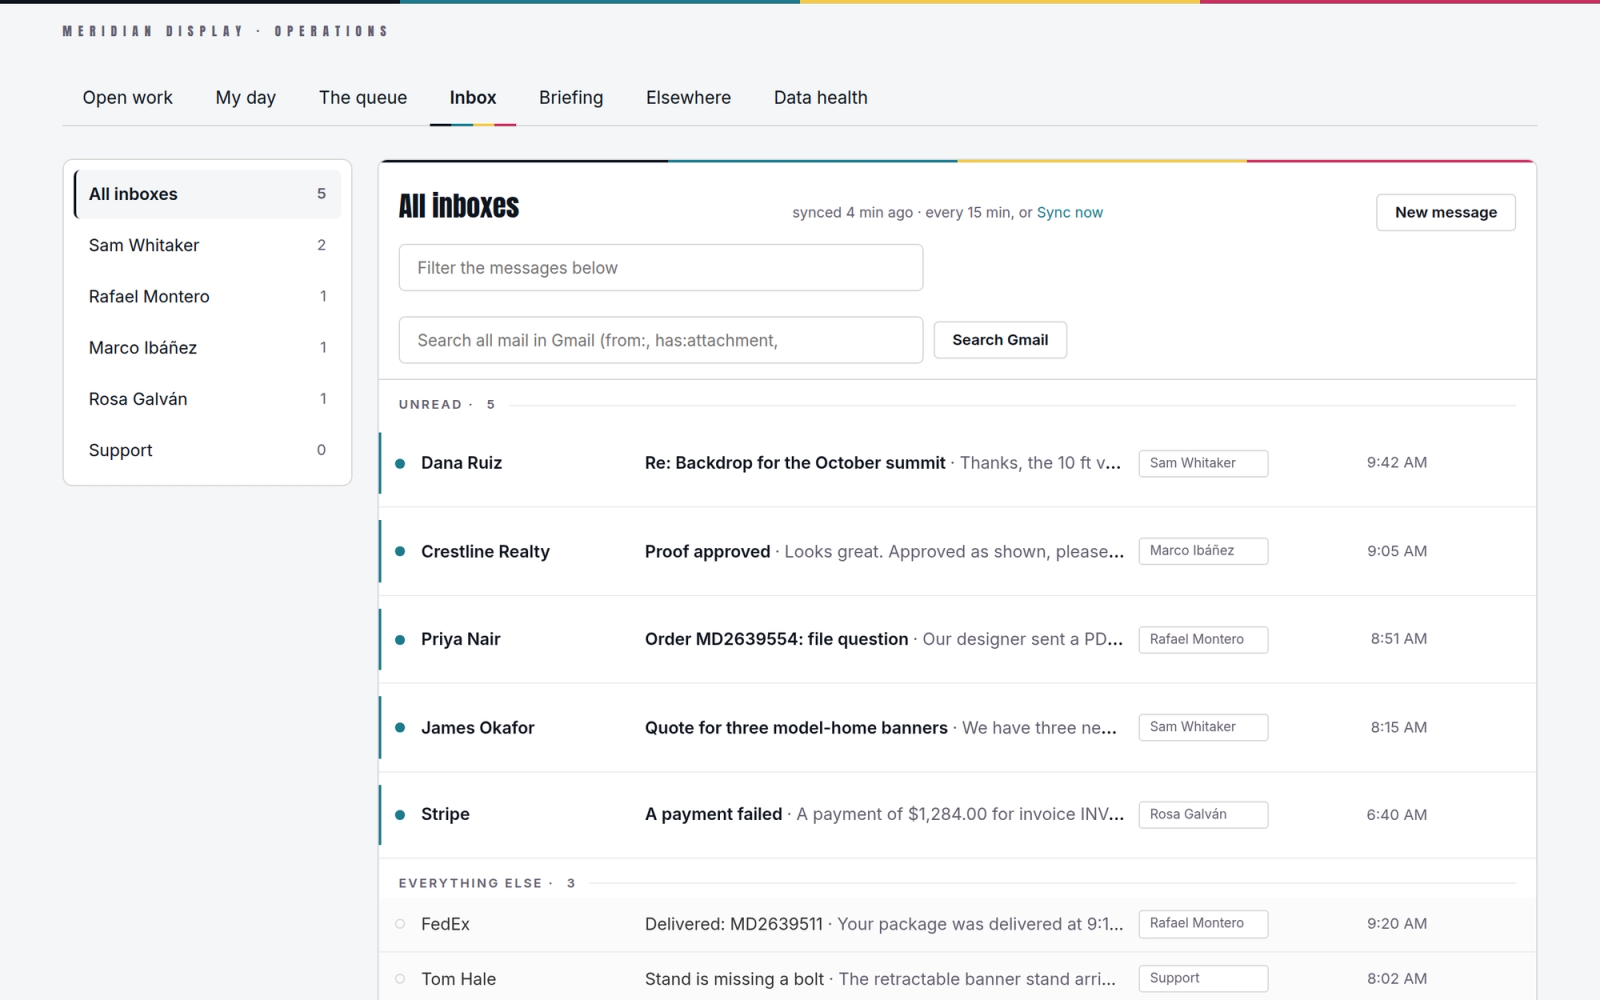Click the 9:05 AM timestamp

point(1397,551)
